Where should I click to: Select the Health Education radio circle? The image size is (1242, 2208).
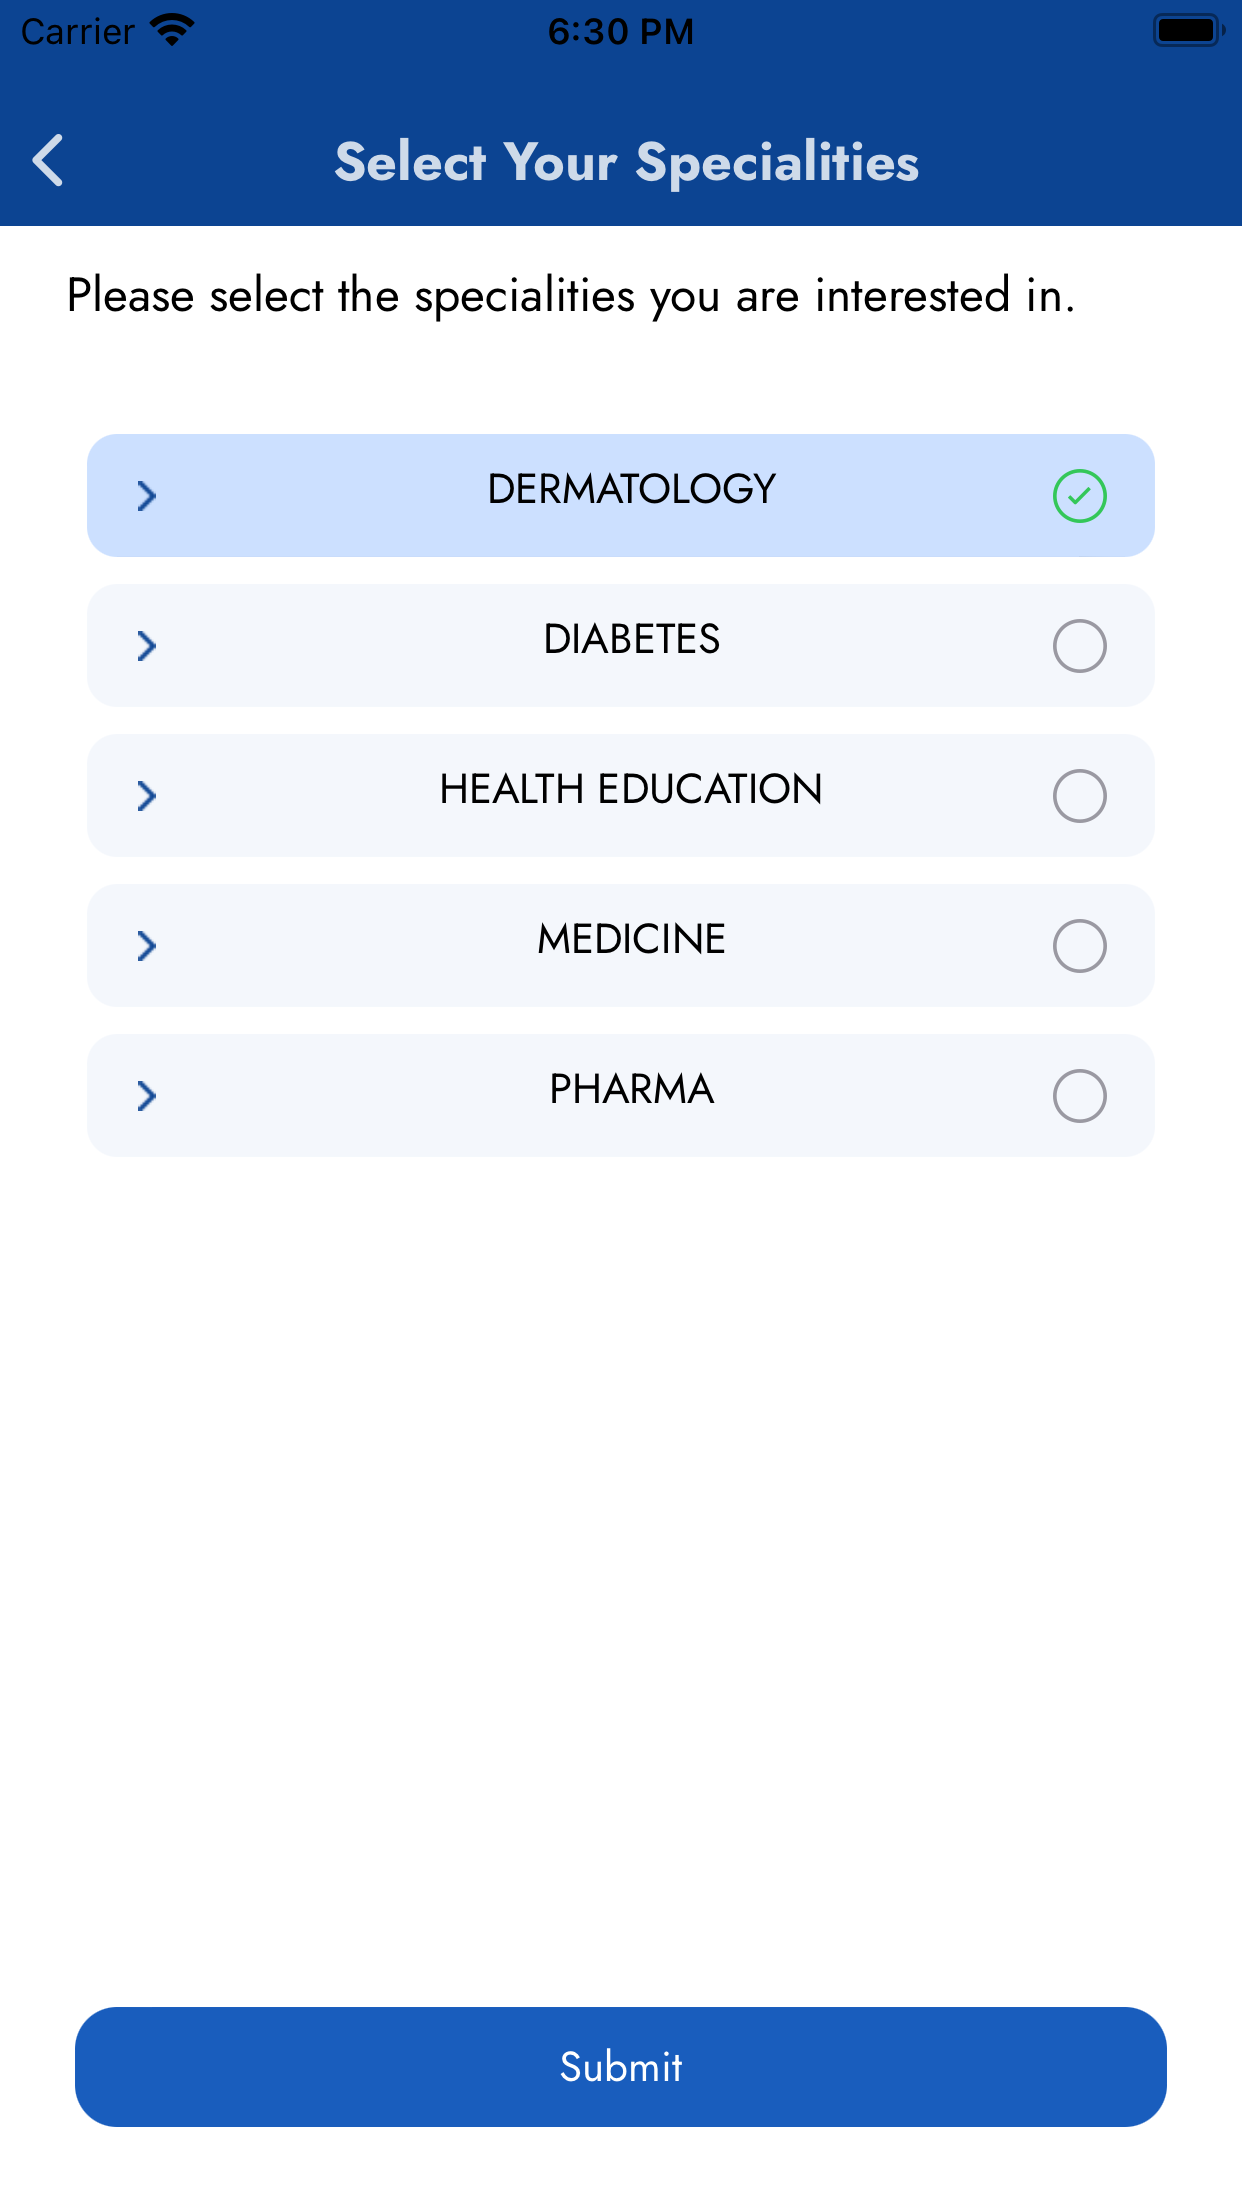point(1079,796)
